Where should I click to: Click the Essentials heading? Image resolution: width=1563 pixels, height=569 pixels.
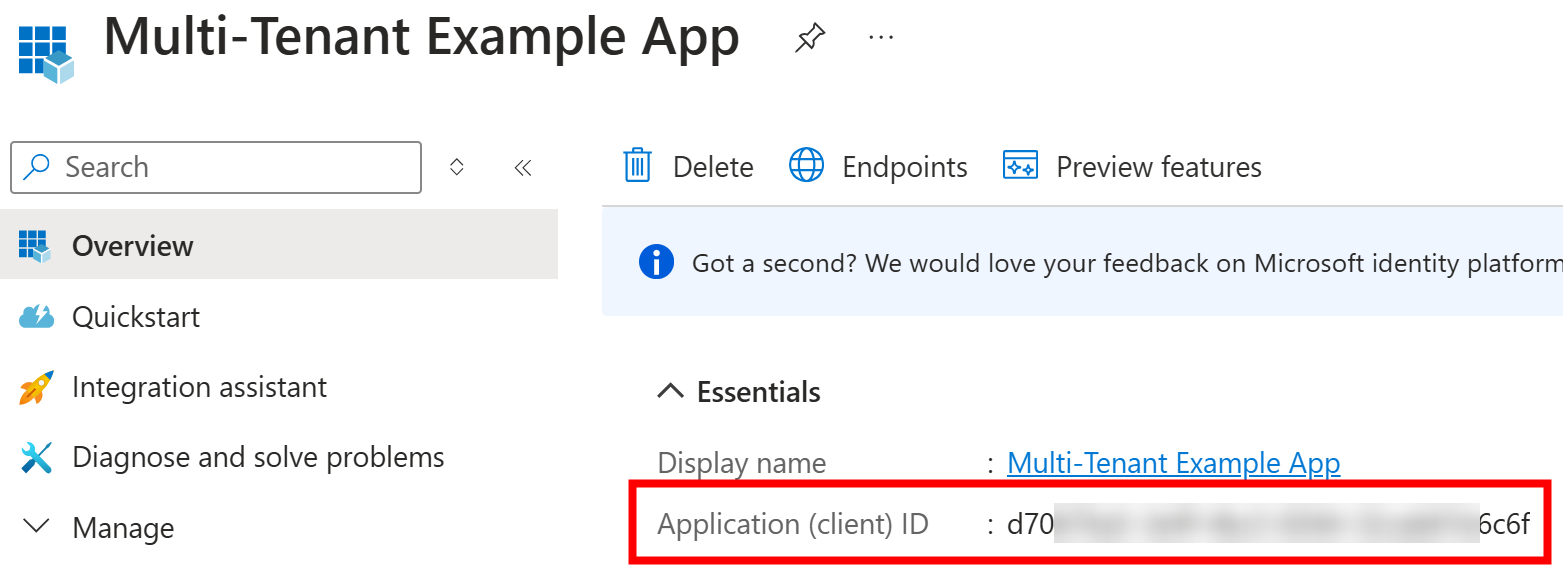759,392
